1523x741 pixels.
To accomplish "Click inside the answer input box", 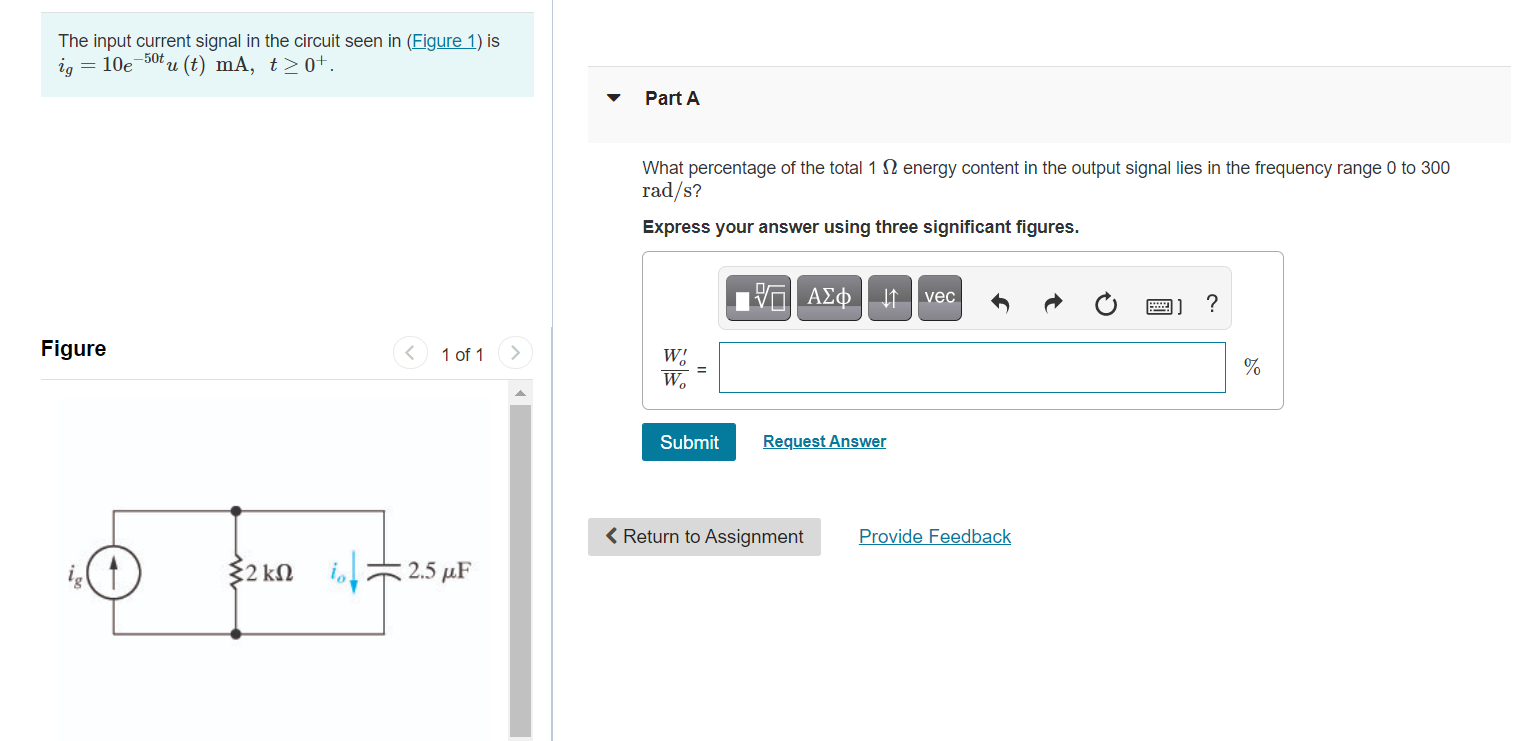I will pos(971,367).
